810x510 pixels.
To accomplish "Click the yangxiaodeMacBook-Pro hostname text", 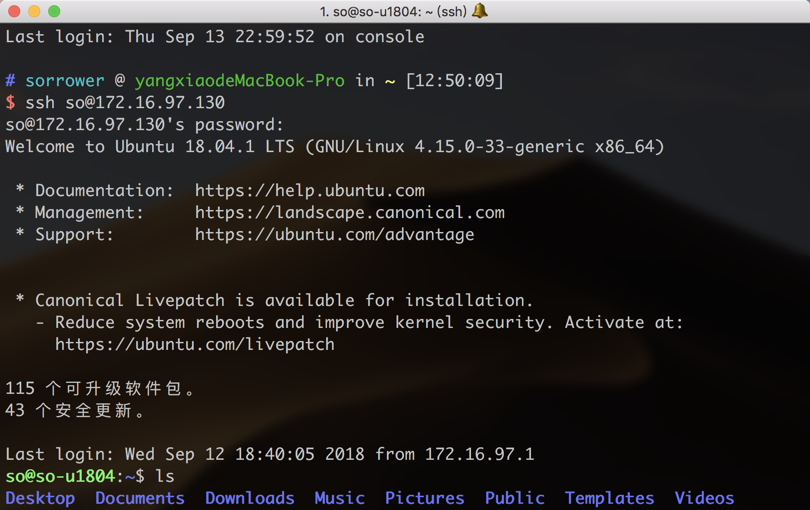I will pyautogui.click(x=239, y=80).
